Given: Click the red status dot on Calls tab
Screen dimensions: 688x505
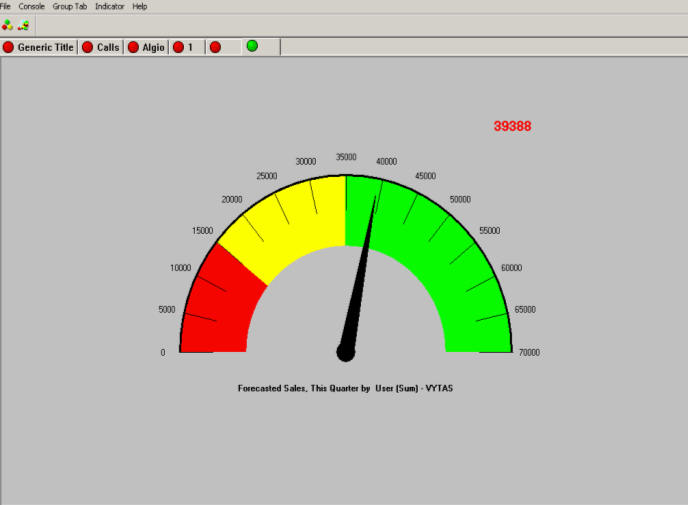Looking at the screenshot, I should [87, 47].
